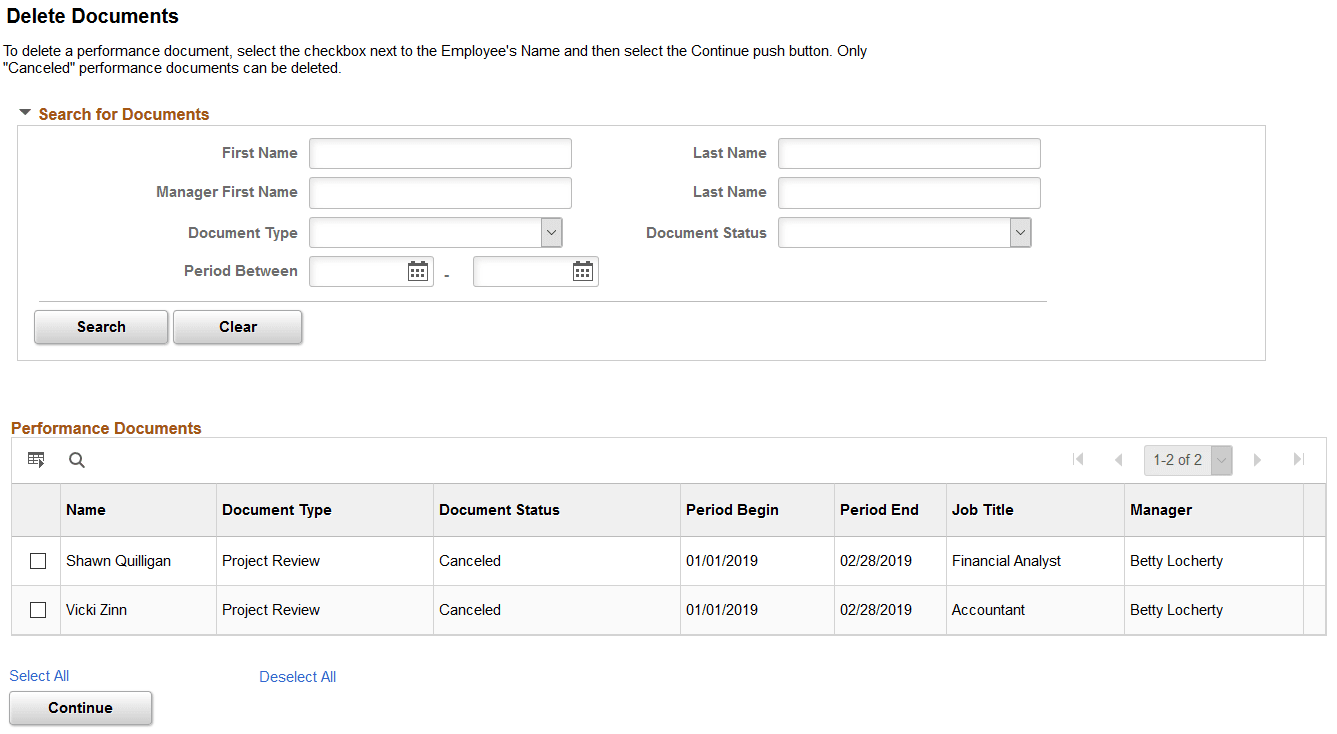The width and height of the screenshot is (1337, 734).
Task: Click the Clear button
Action: pos(237,327)
